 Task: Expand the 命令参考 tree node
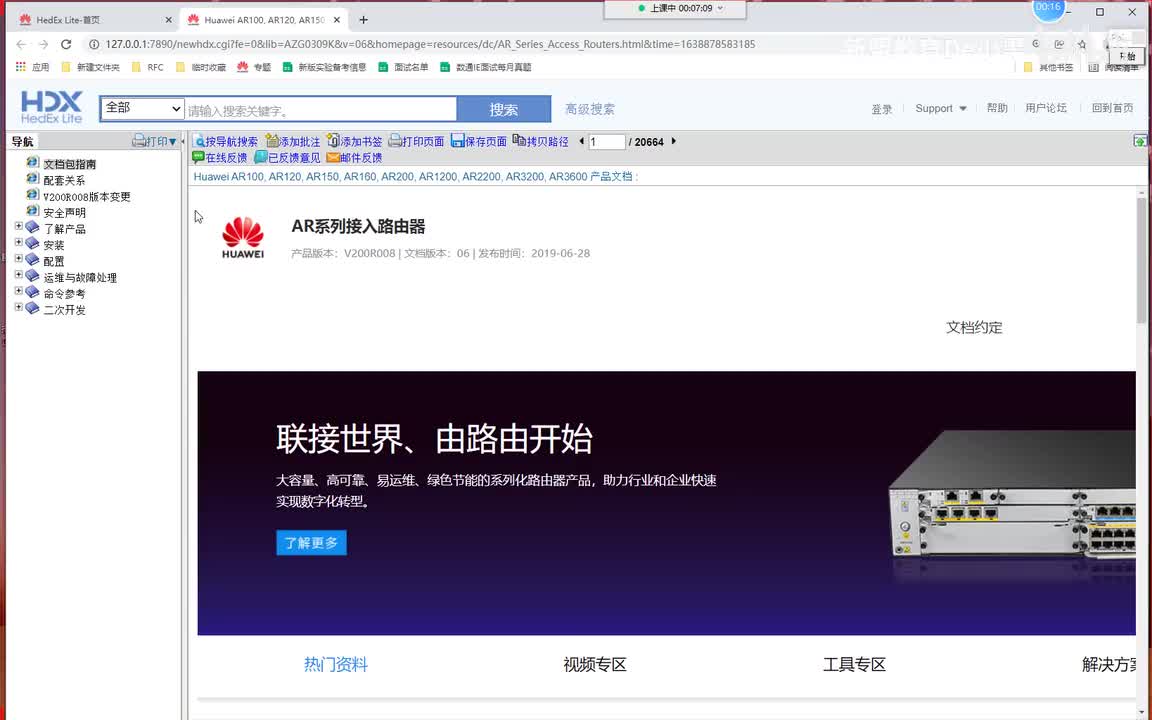[x=18, y=291]
